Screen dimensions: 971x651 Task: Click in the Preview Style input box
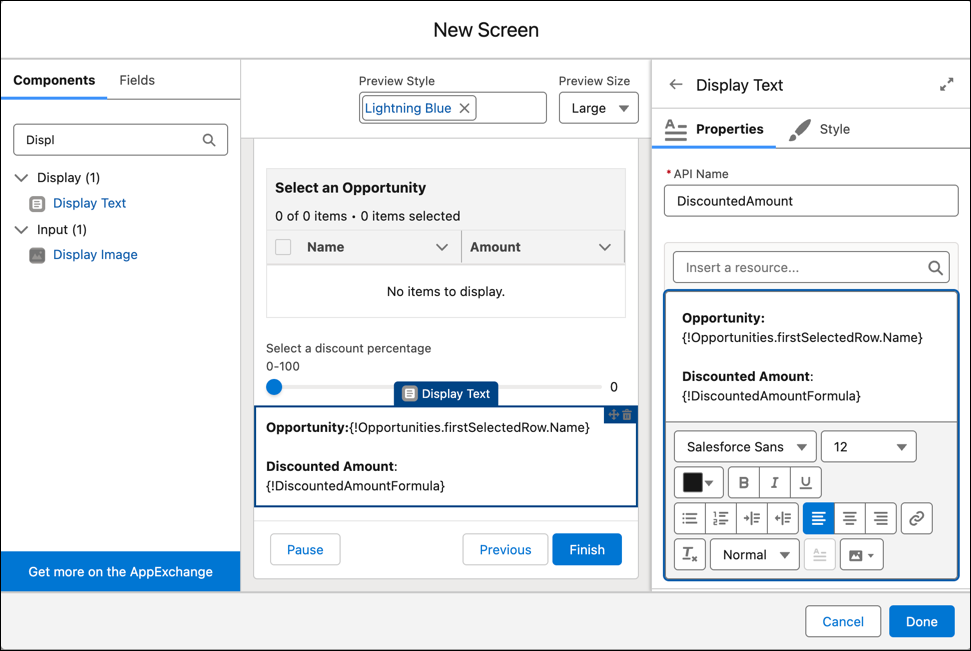453,108
